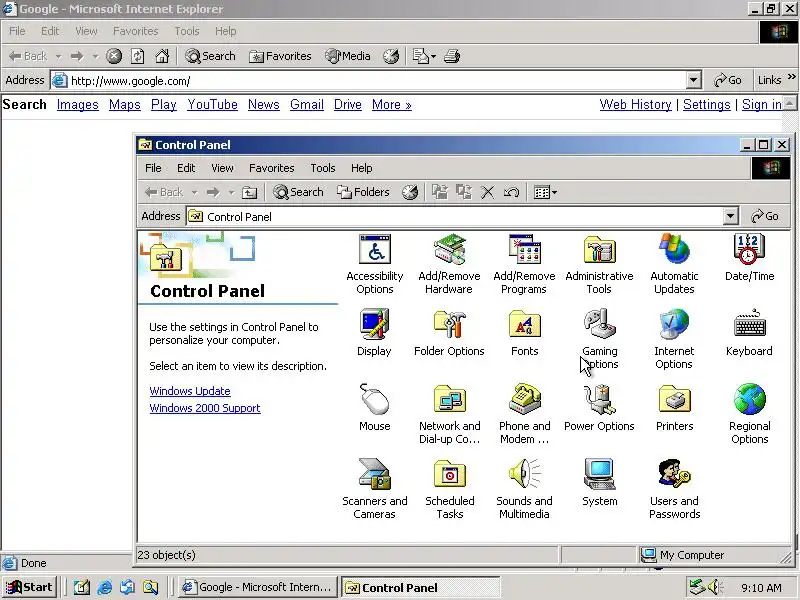Open the Users and Passwords applet

[674, 489]
